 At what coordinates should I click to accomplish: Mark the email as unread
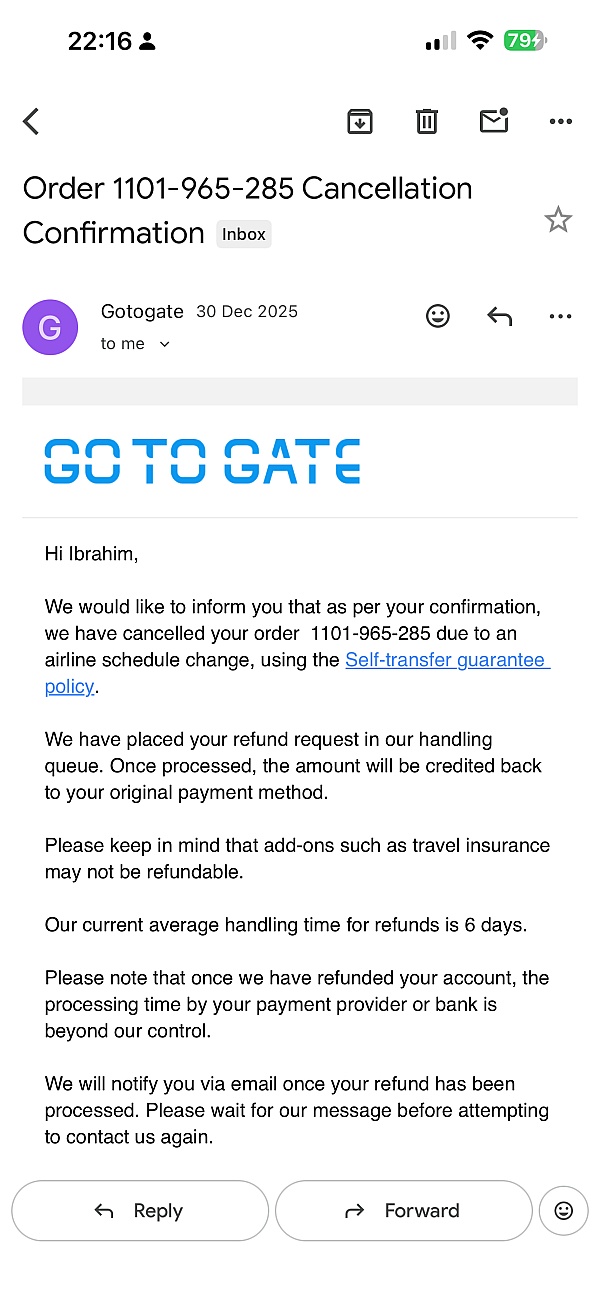point(494,121)
